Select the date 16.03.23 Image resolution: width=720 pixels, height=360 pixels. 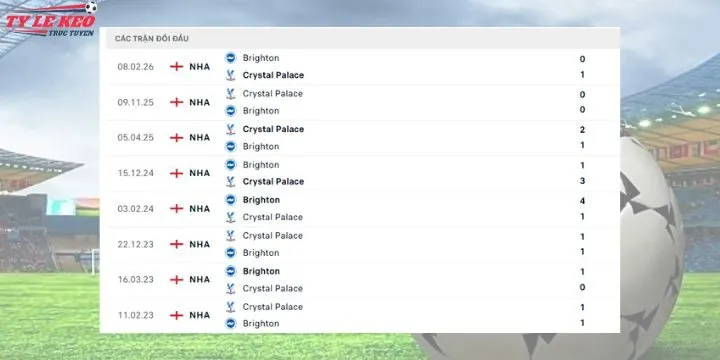(x=135, y=280)
